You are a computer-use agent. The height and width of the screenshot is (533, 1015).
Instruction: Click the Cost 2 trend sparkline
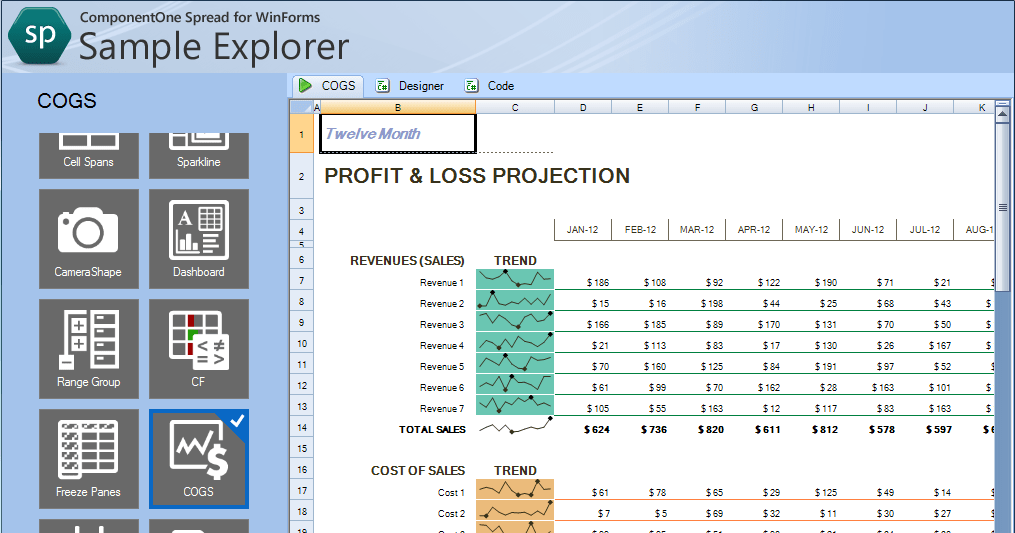[x=515, y=510]
